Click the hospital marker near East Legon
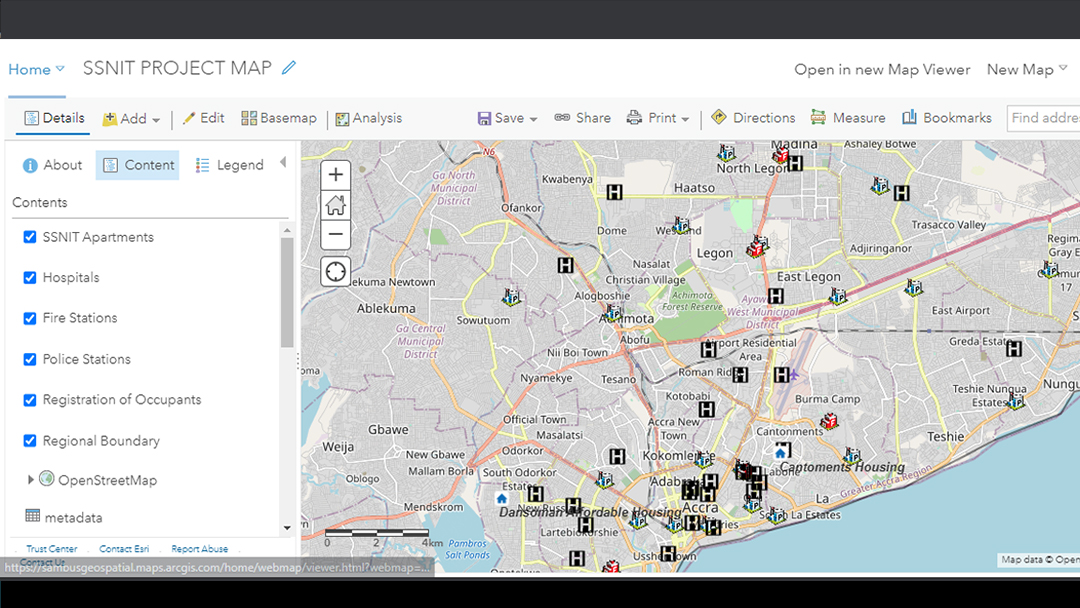1080x608 pixels. (776, 296)
